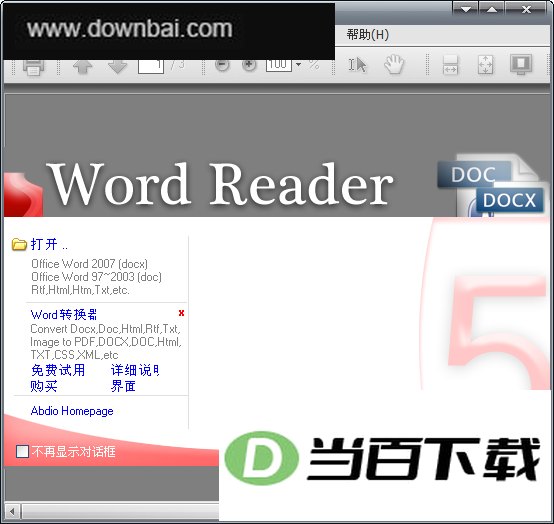554x524 pixels.
Task: Open the 帮助(H) menu
Action: coord(367,35)
